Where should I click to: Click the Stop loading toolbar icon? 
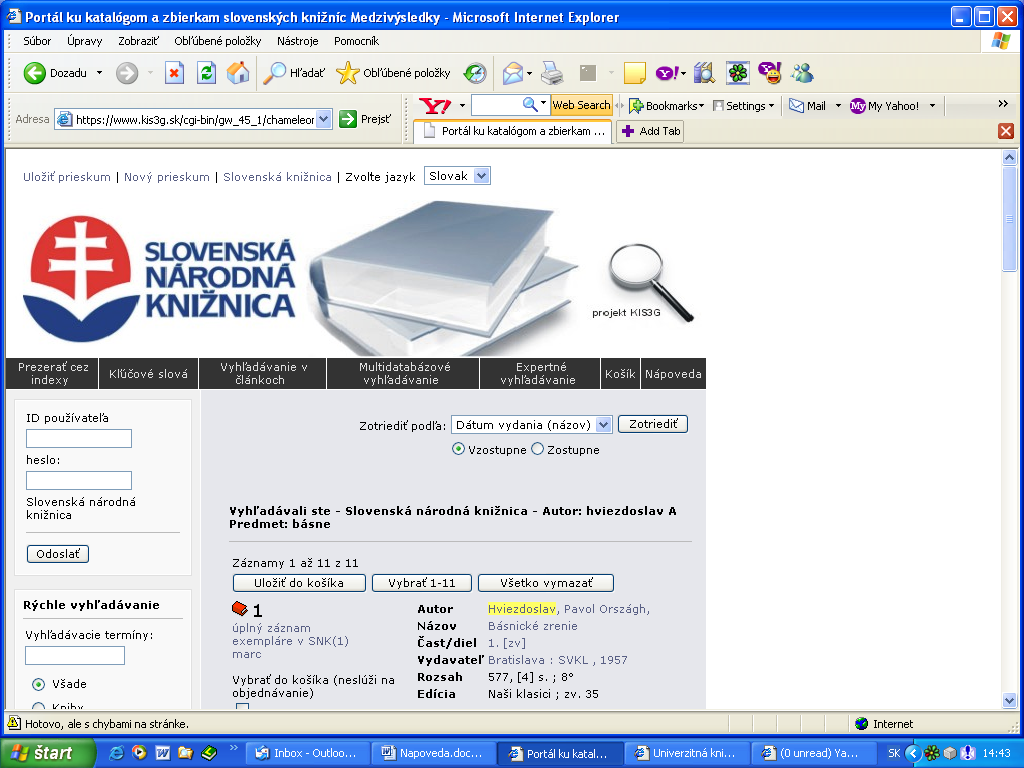(174, 73)
